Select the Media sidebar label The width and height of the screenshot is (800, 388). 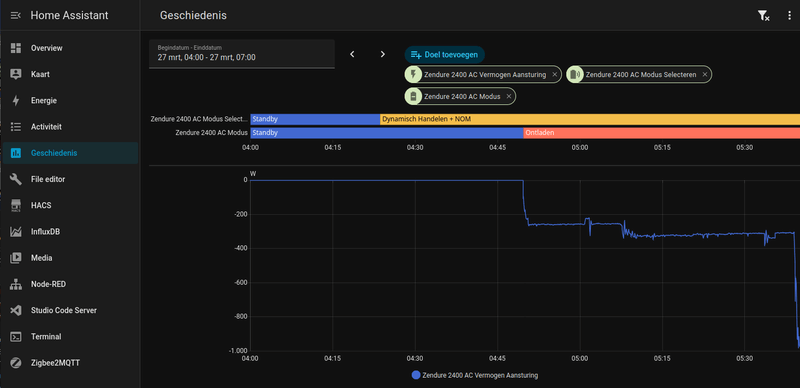(41, 258)
